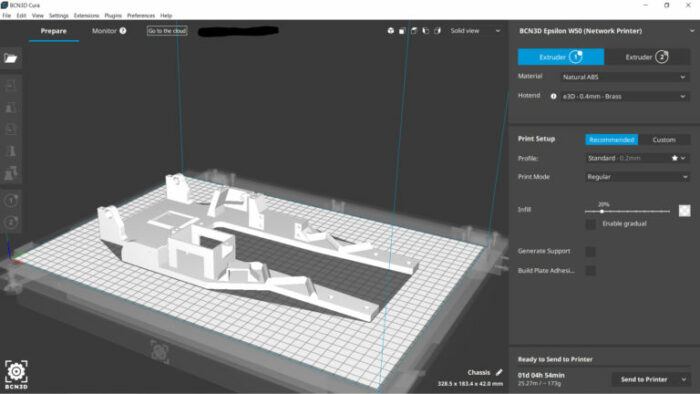Click the Hotend info icon
The image size is (700, 394).
click(554, 96)
